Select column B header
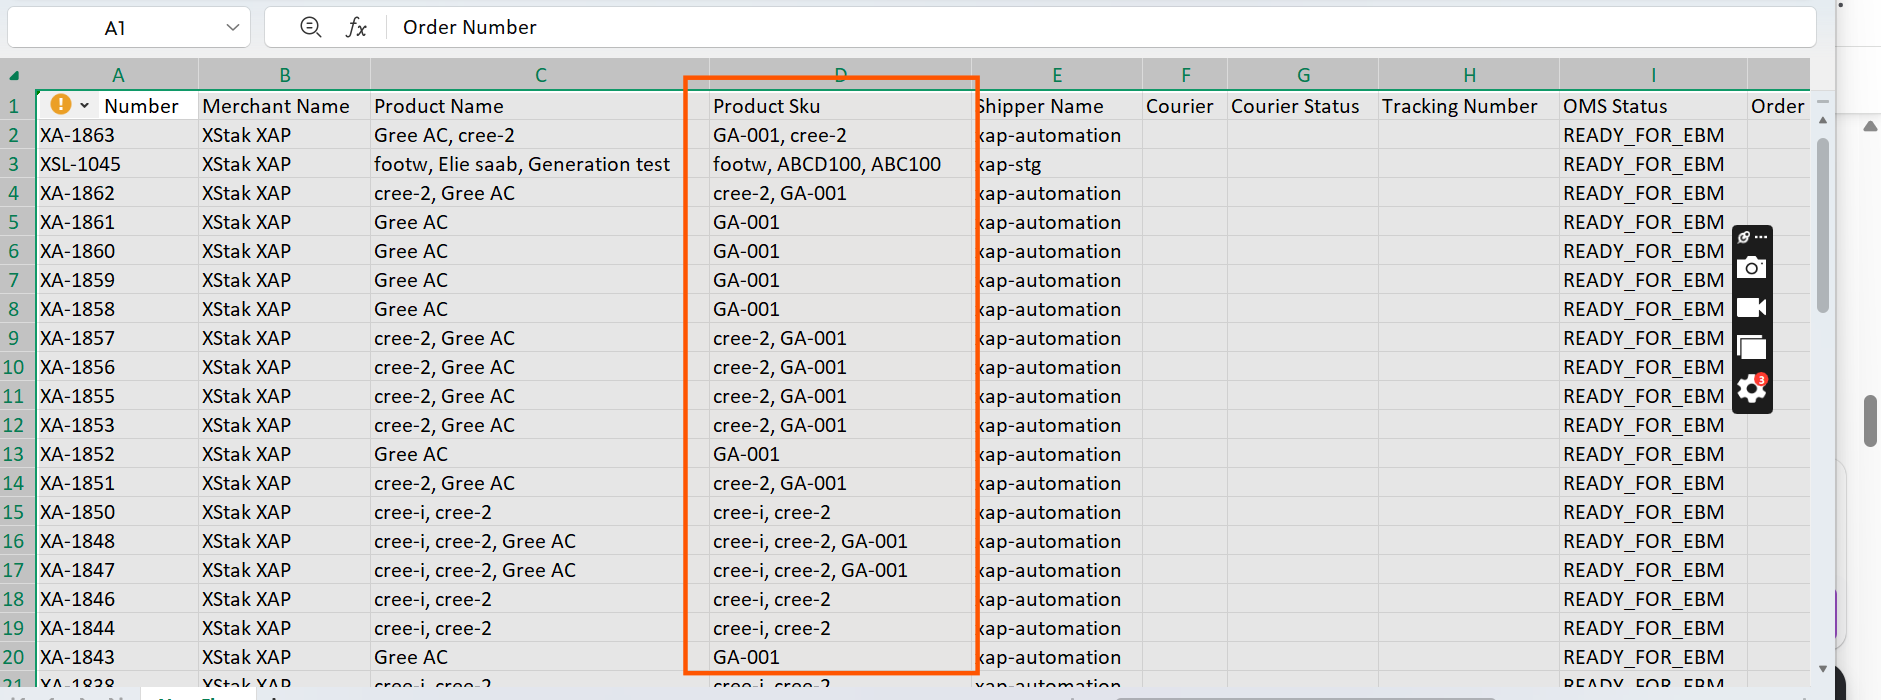The height and width of the screenshot is (700, 1881). click(285, 75)
